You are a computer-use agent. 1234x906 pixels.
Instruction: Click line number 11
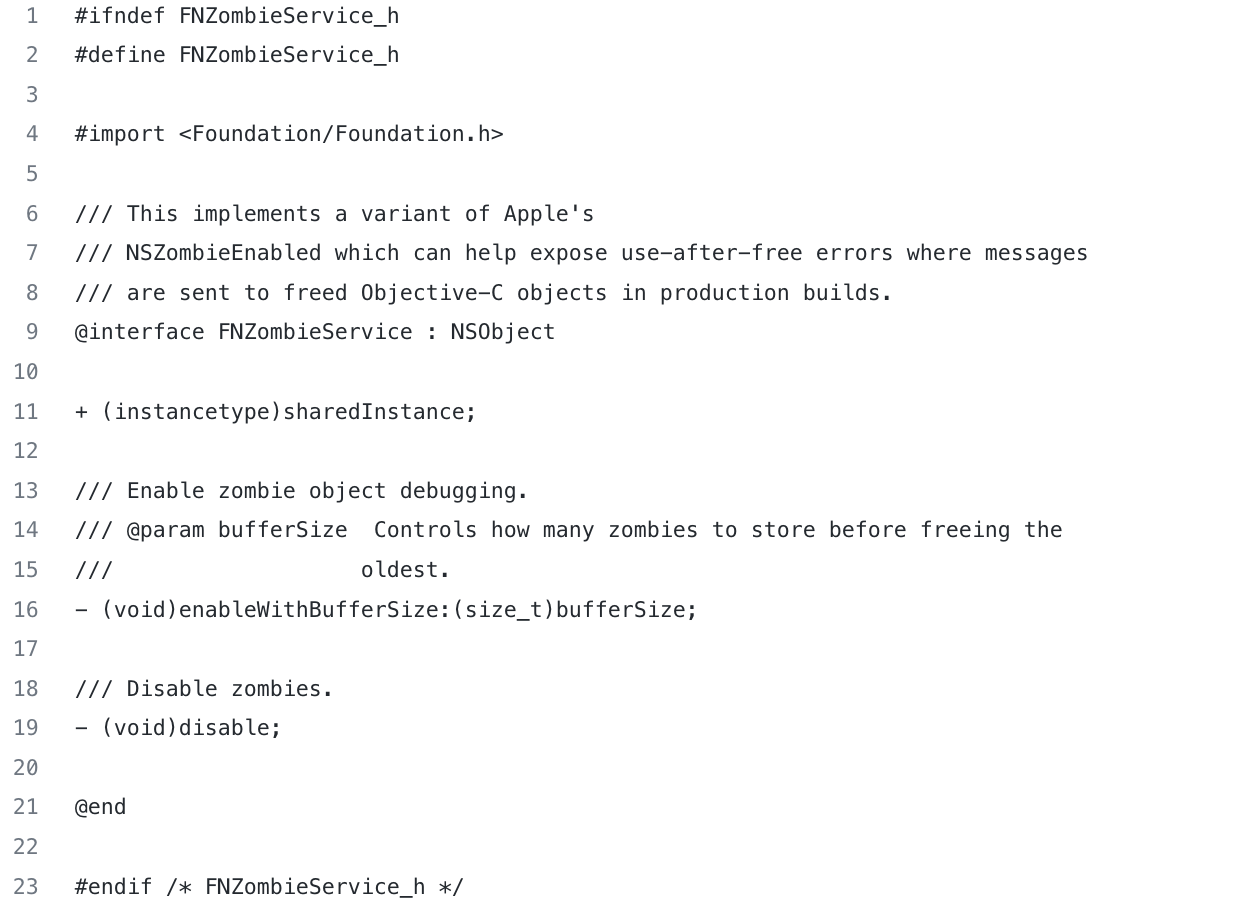click(x=26, y=412)
